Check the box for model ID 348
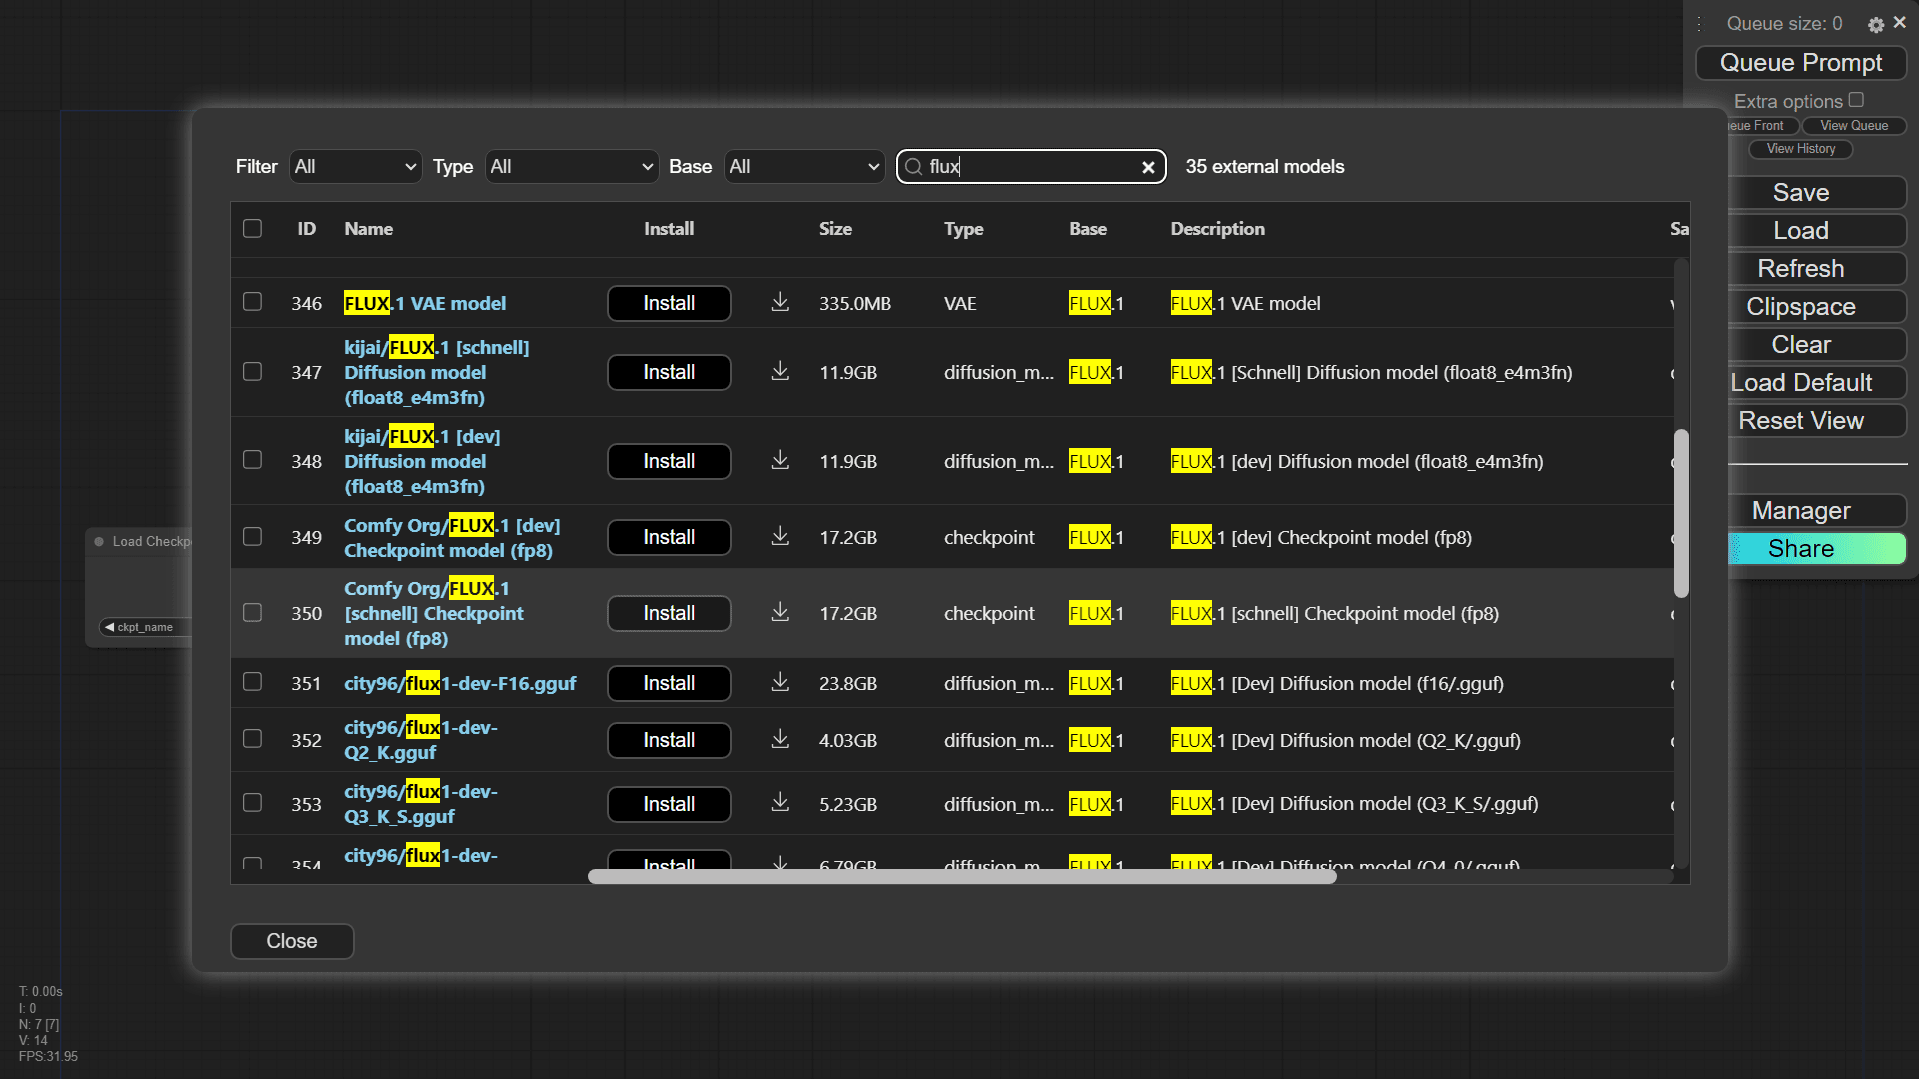This screenshot has height=1079, width=1919. pos(252,460)
